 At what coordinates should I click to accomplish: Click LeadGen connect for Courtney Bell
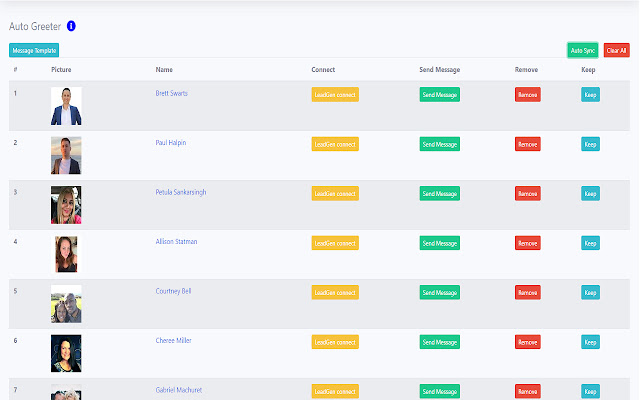(335, 292)
